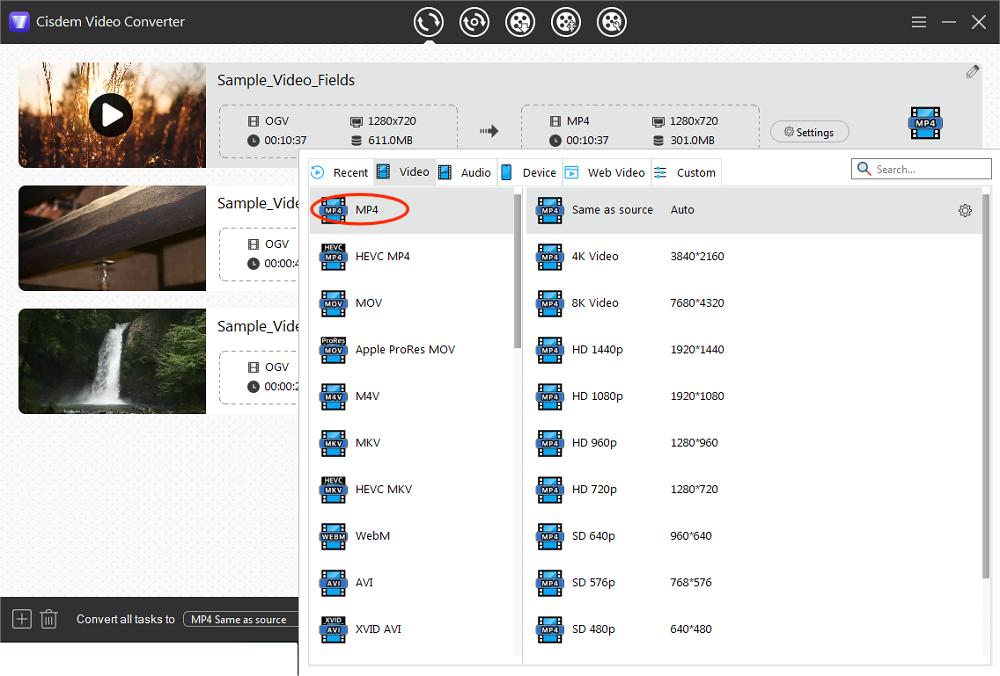Open Settings for Sample_Video_Fields

pos(809,132)
